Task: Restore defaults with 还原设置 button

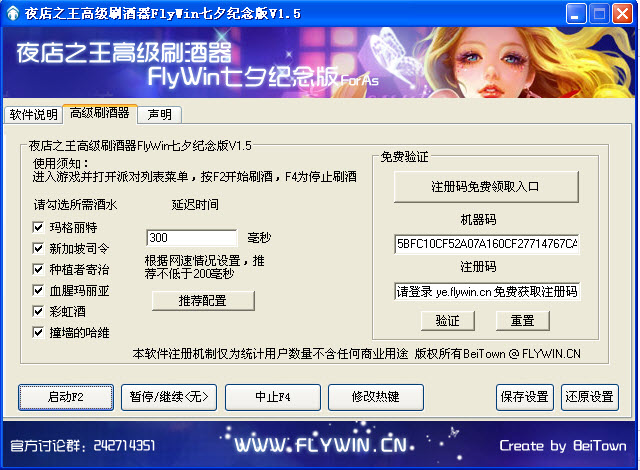Action: tap(590, 397)
